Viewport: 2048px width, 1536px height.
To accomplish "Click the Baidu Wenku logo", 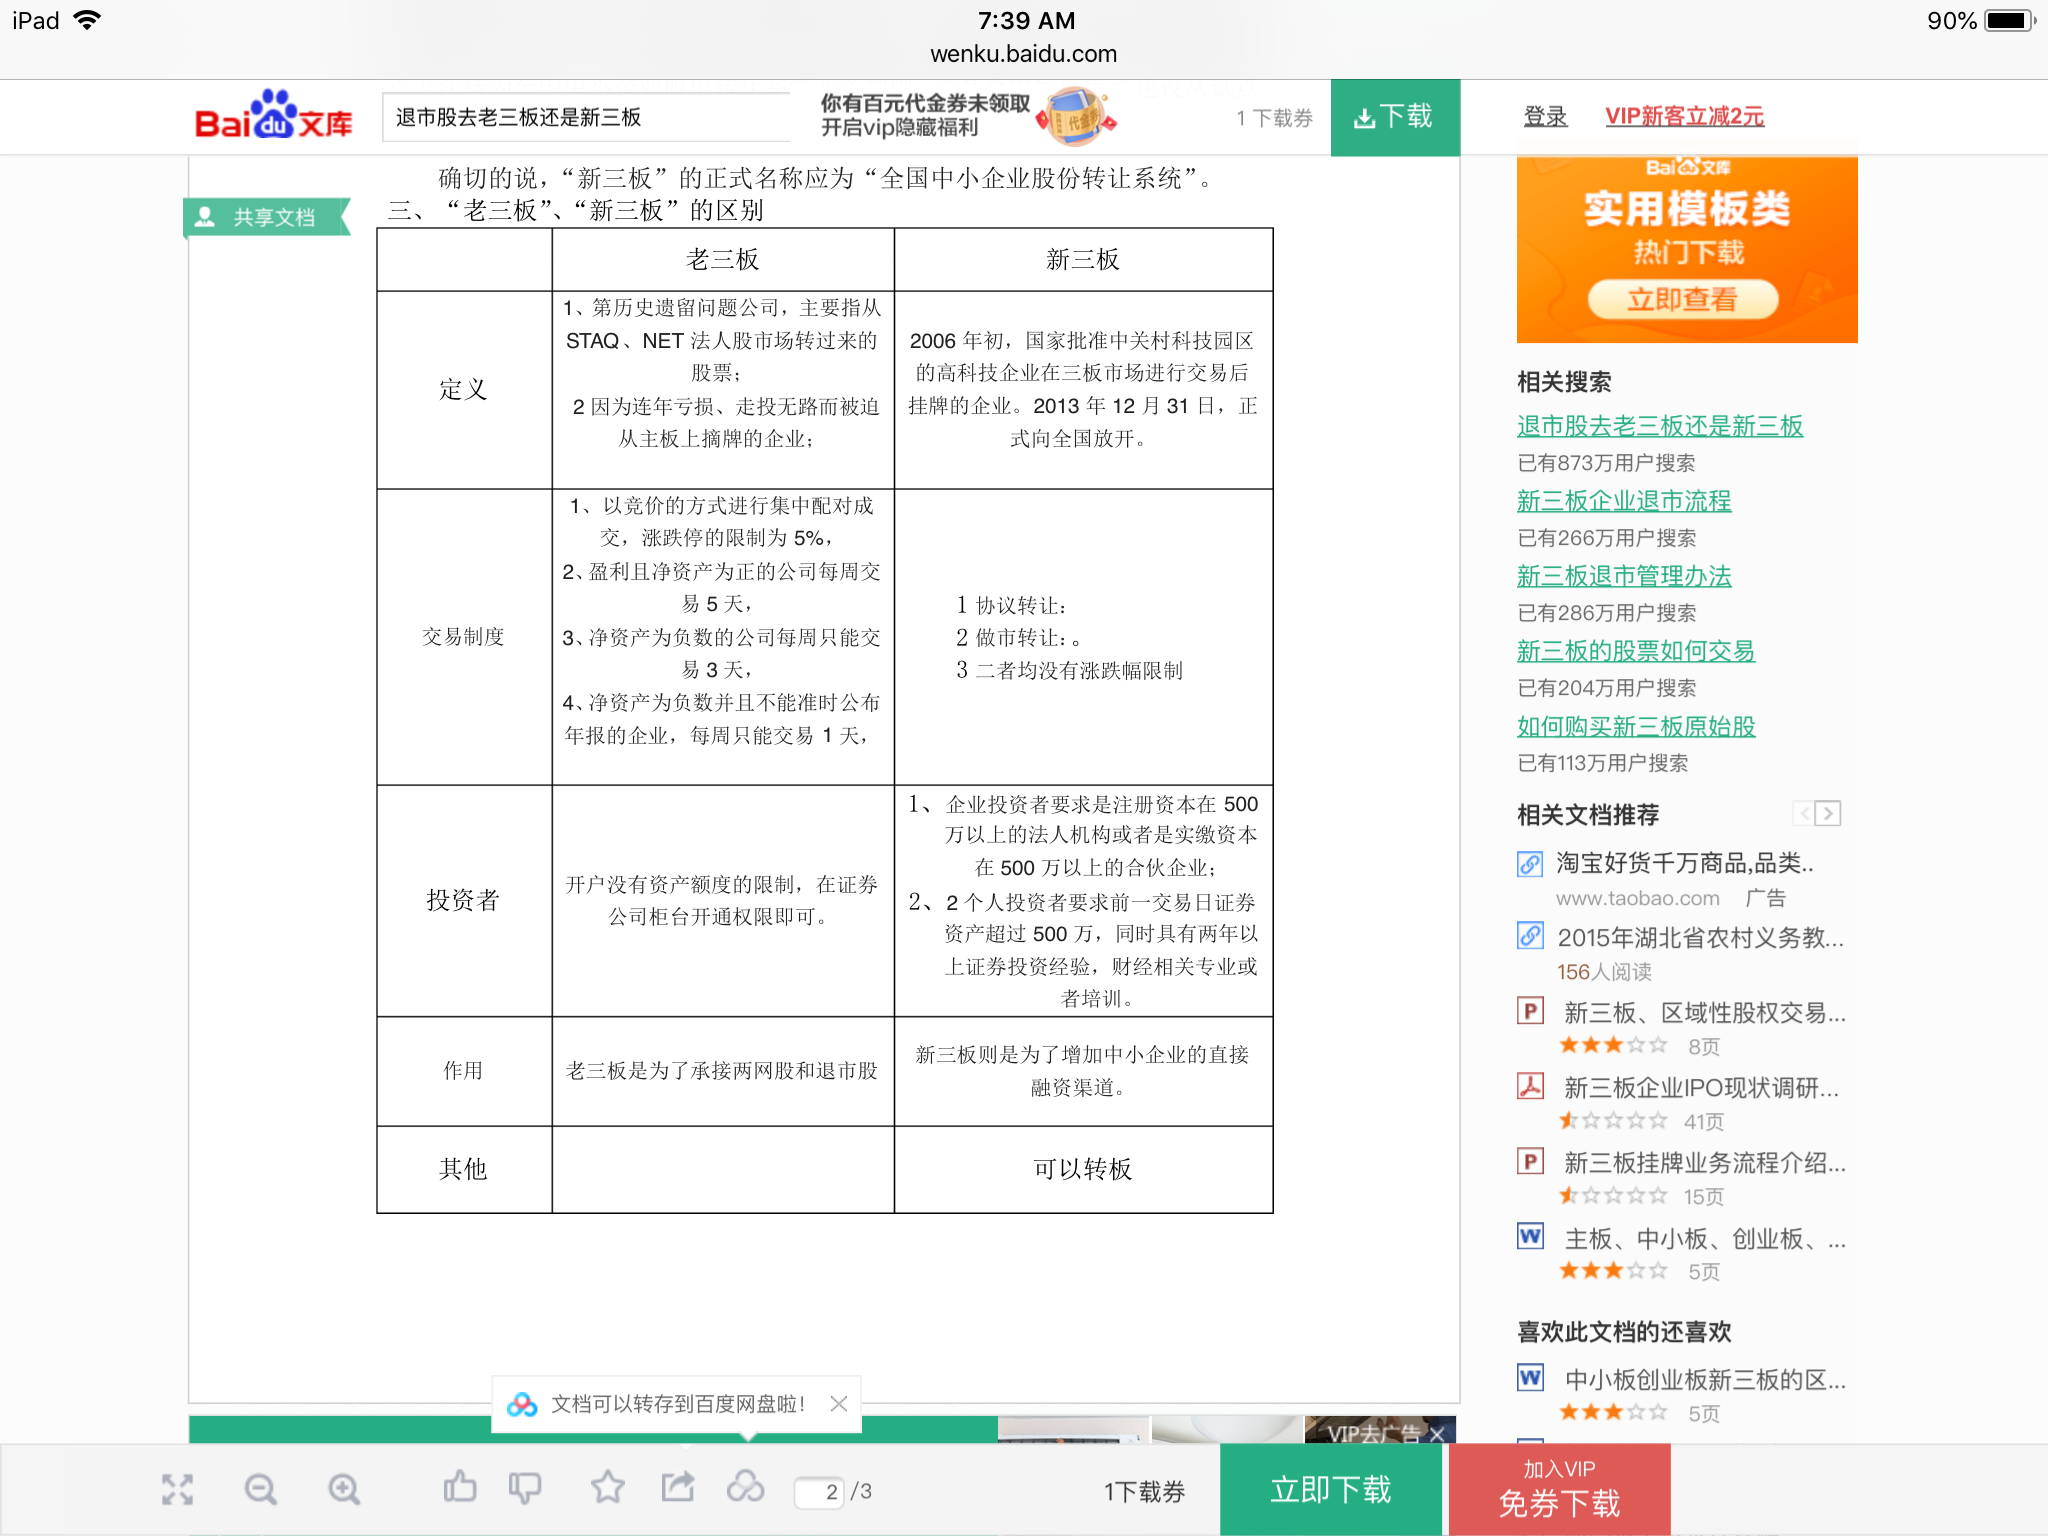I will [x=273, y=116].
